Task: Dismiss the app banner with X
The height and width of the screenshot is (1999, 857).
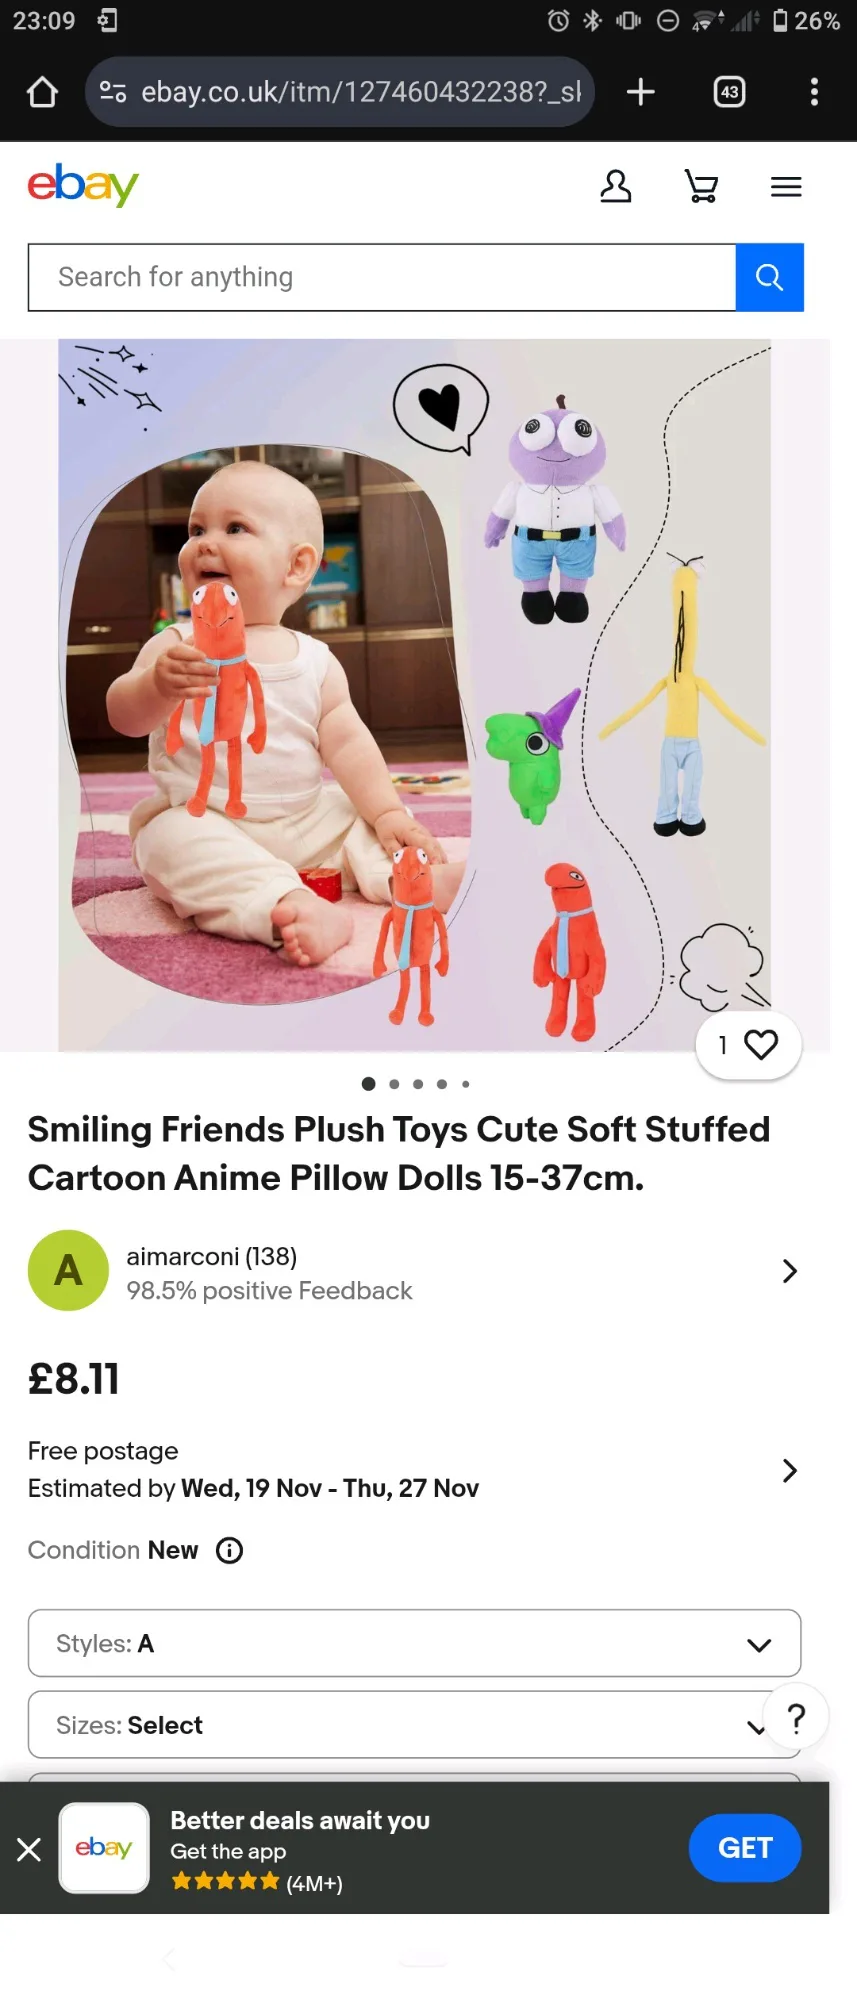Action: coord(29,1849)
